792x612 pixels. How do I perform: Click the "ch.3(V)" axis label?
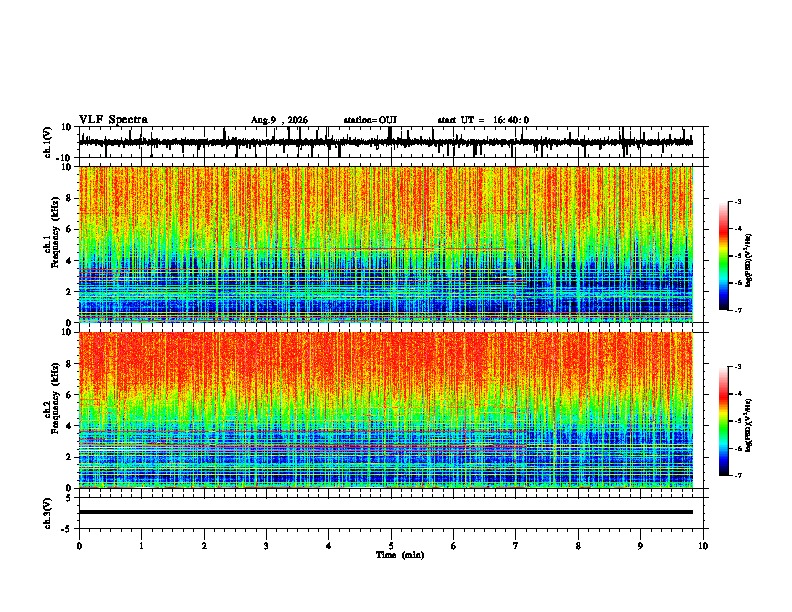click(x=48, y=514)
